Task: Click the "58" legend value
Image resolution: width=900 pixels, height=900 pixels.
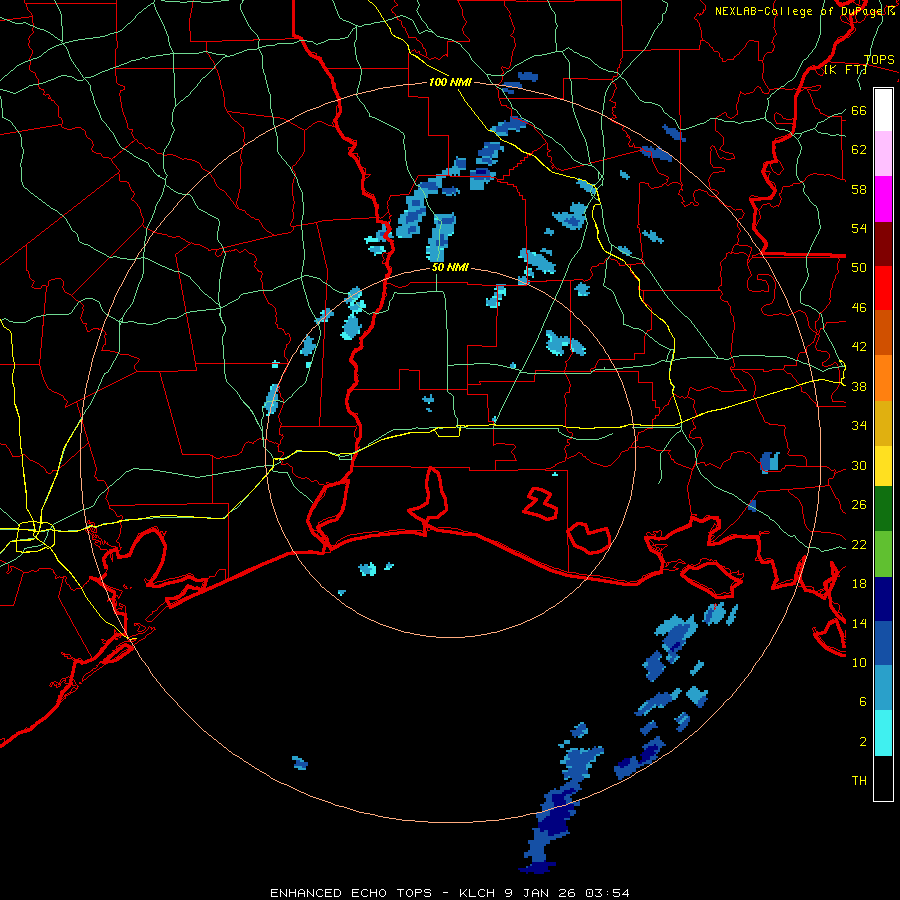Action: (x=859, y=189)
